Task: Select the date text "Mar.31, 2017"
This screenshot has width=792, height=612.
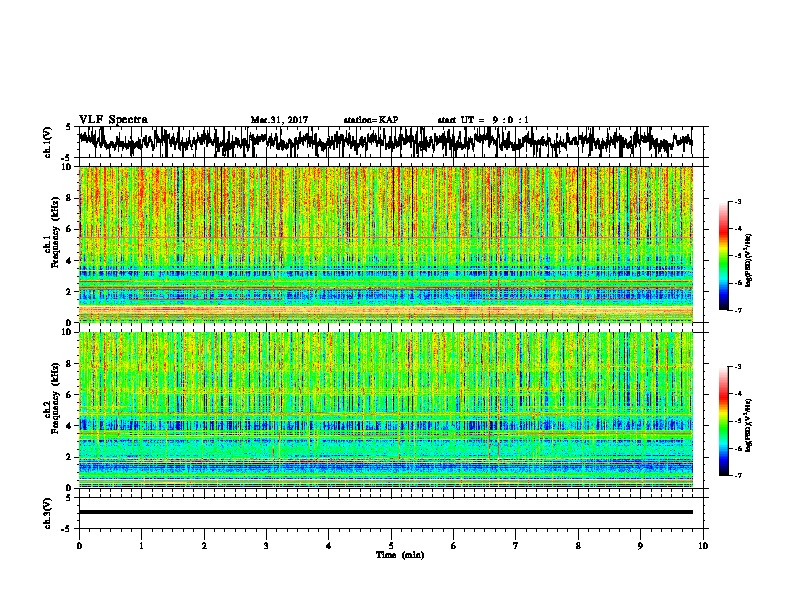Action: click(279, 120)
